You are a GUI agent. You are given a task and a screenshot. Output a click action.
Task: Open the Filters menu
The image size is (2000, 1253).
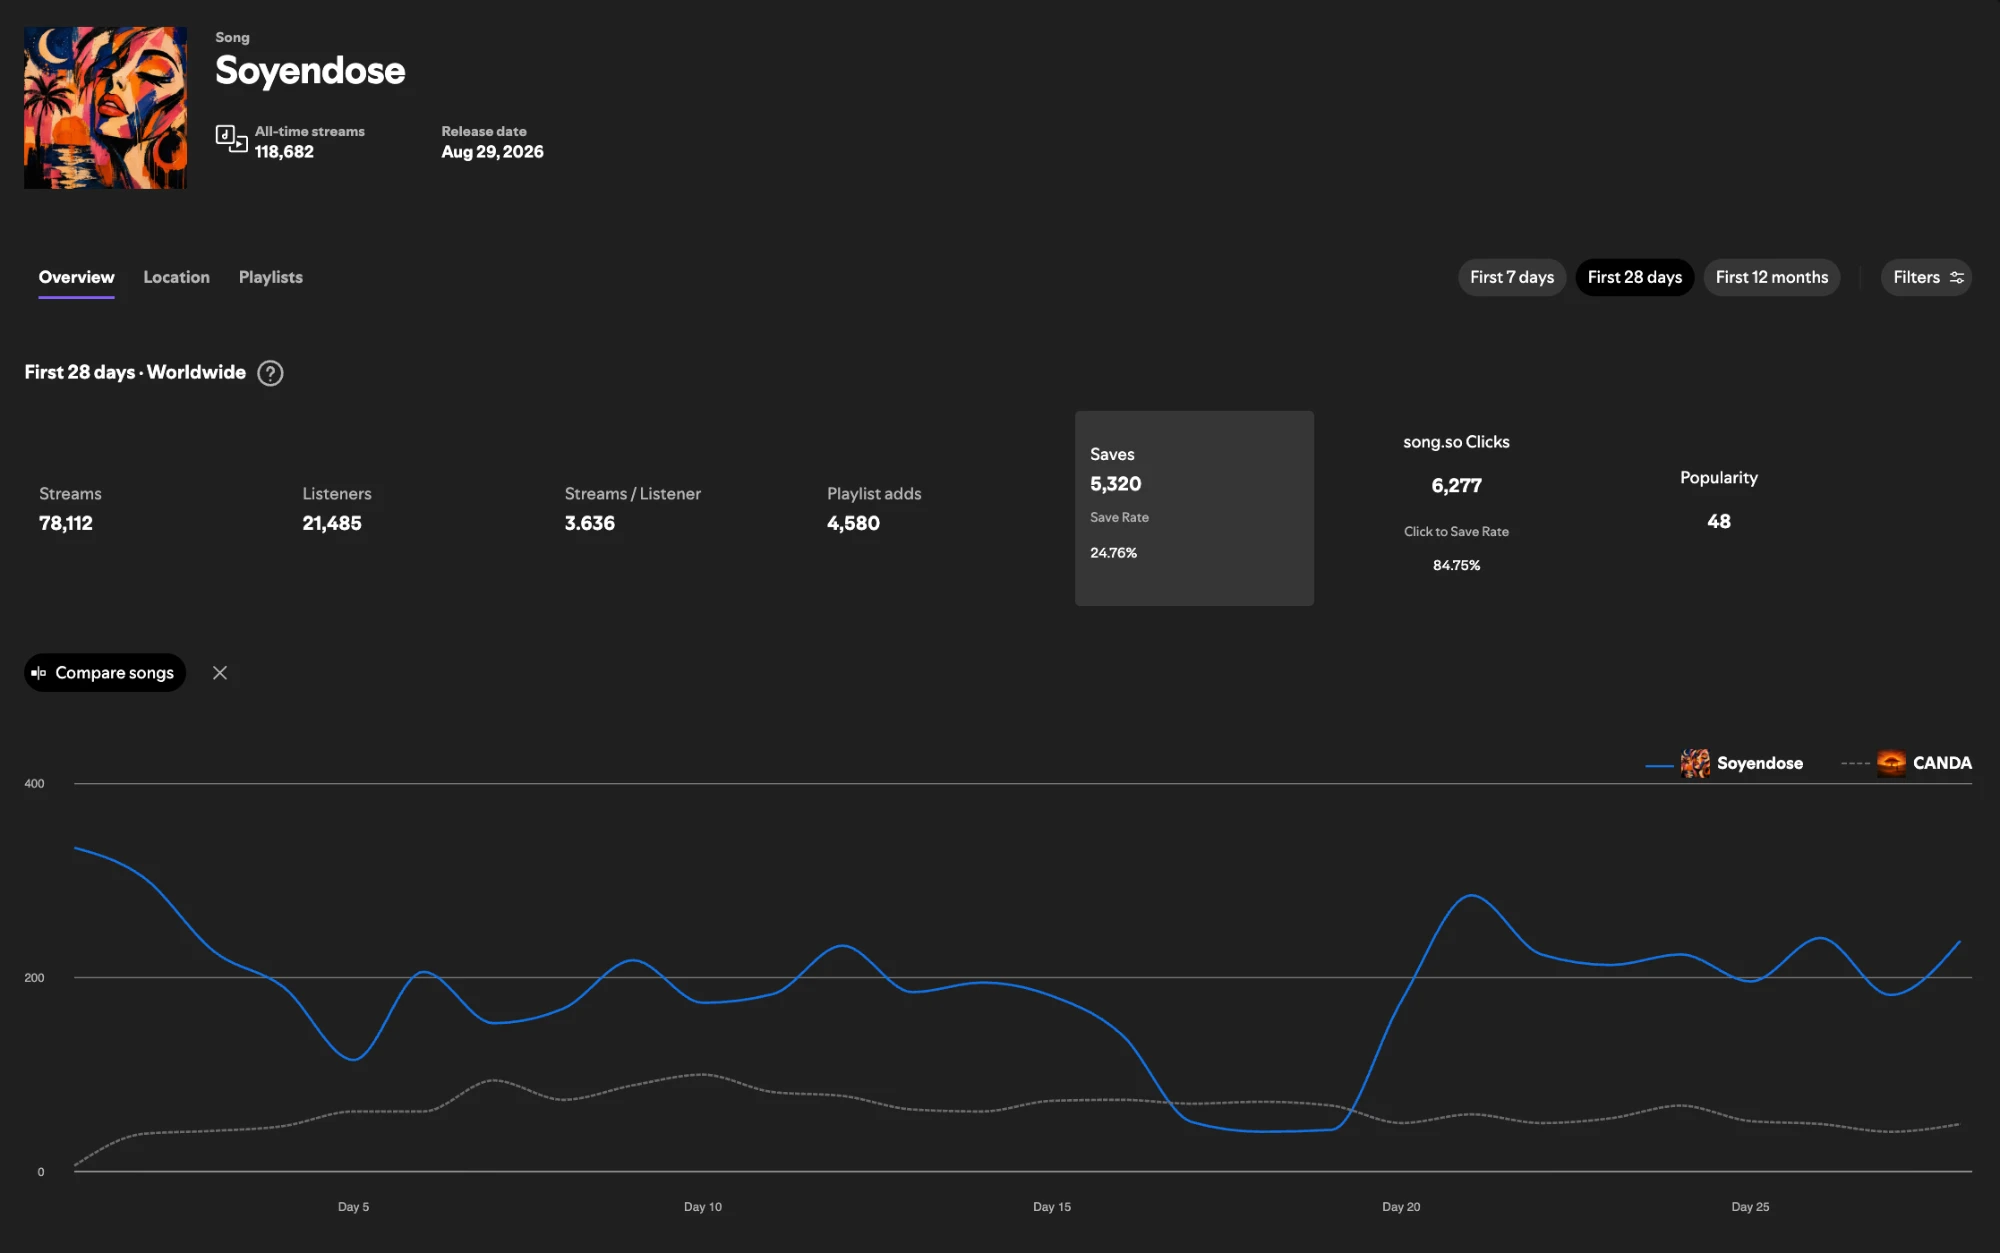click(1926, 277)
